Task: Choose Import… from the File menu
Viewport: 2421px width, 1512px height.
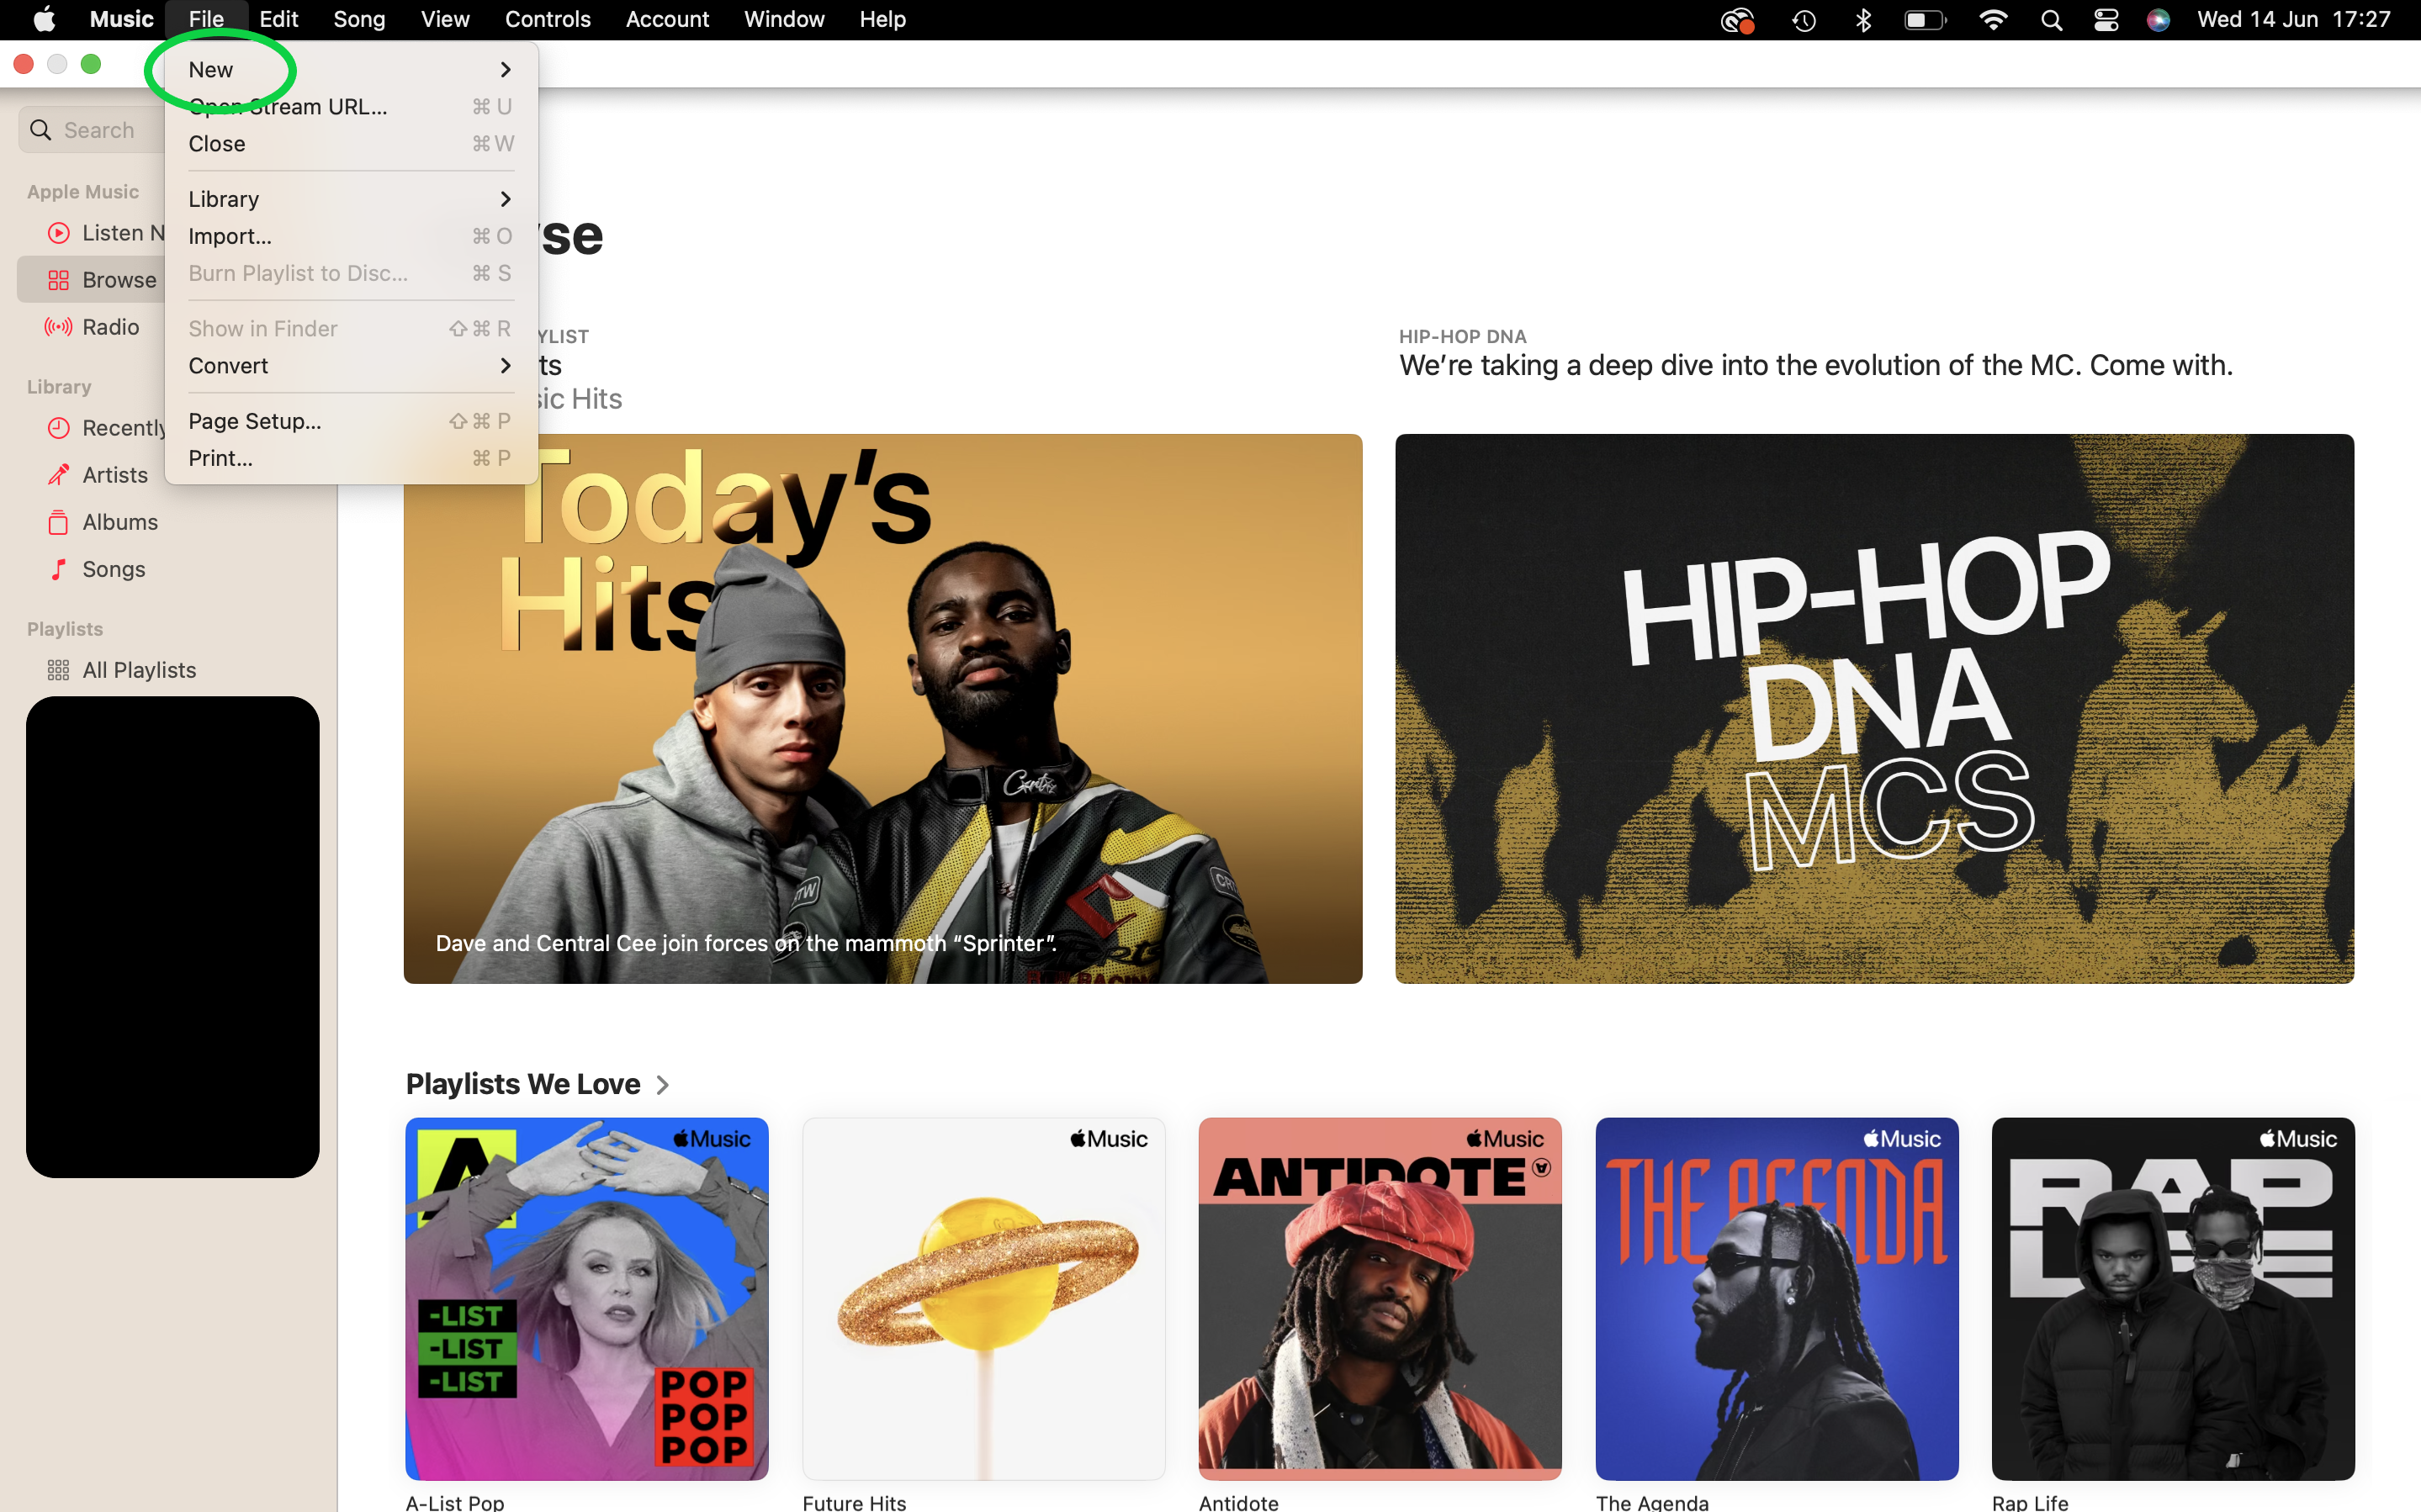Action: pos(350,236)
